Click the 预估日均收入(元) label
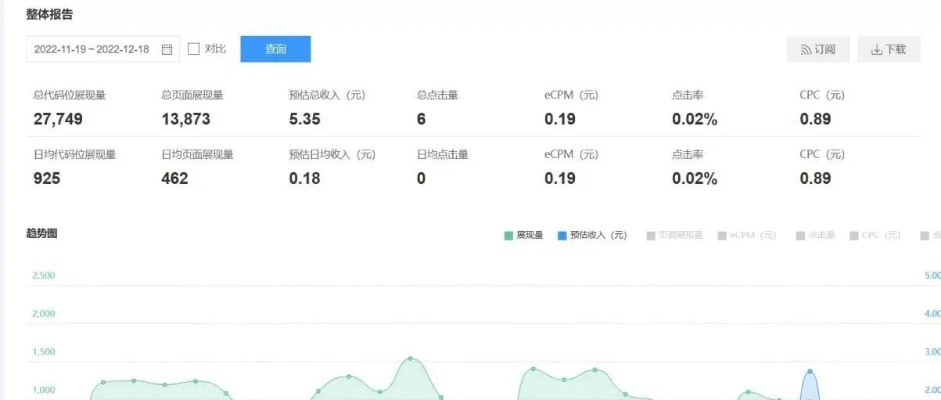The height and width of the screenshot is (400, 941). pyautogui.click(x=332, y=155)
